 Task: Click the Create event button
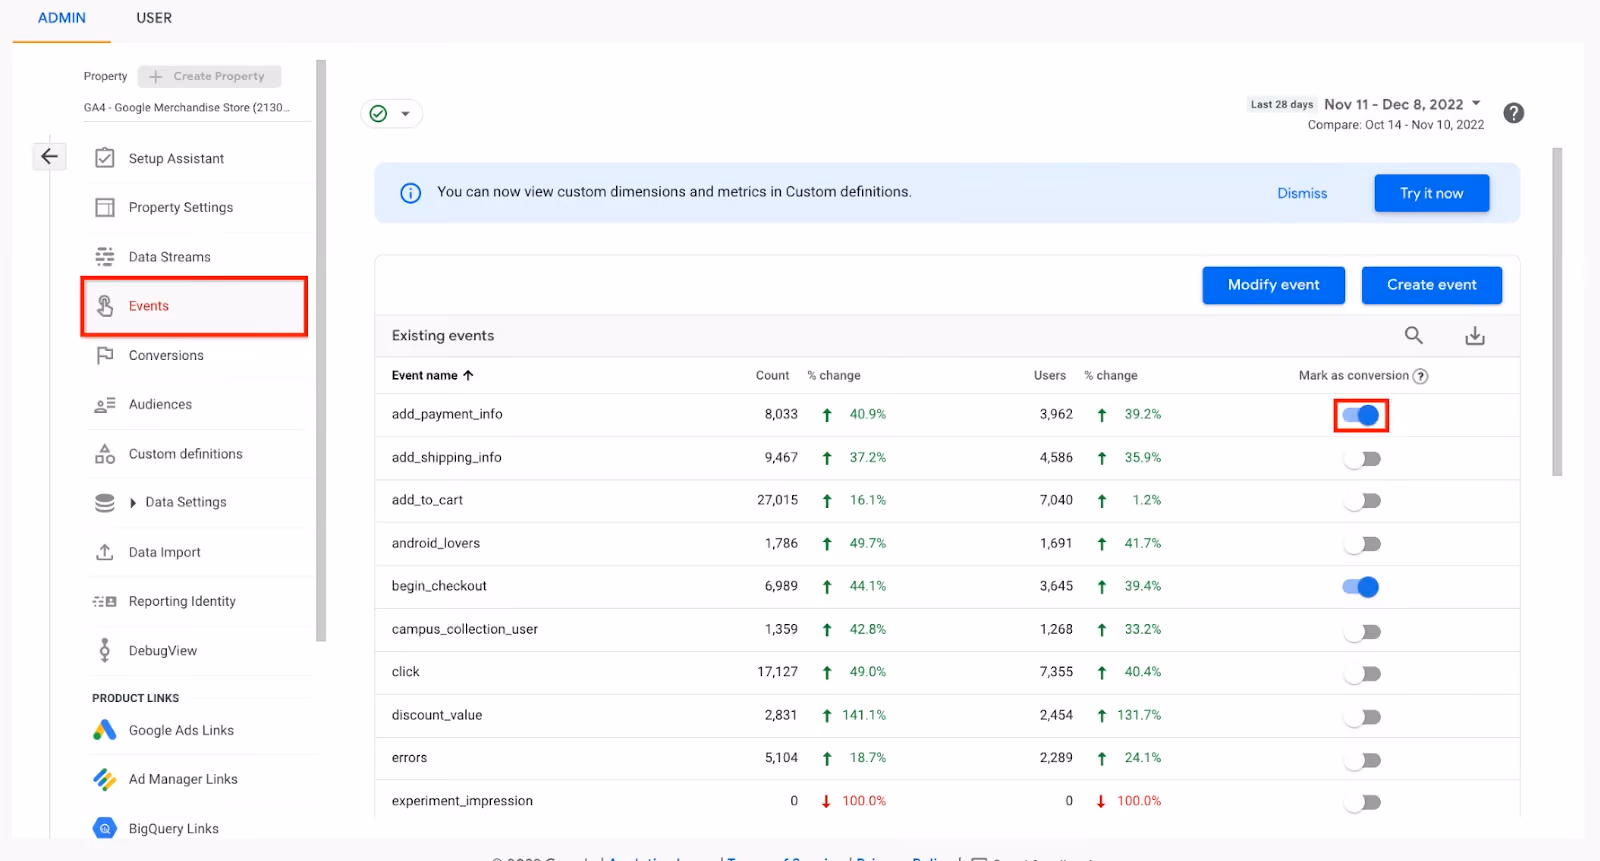pos(1432,285)
